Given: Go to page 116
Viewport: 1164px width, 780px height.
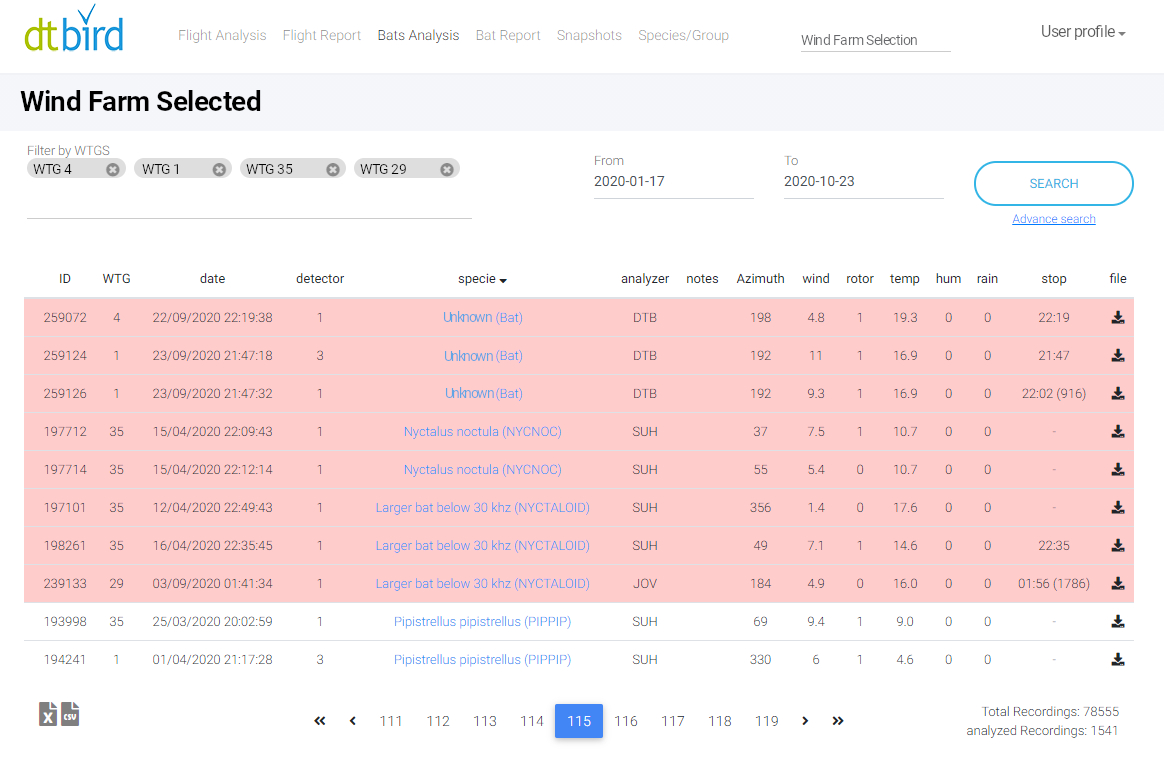Looking at the screenshot, I should 626,721.
